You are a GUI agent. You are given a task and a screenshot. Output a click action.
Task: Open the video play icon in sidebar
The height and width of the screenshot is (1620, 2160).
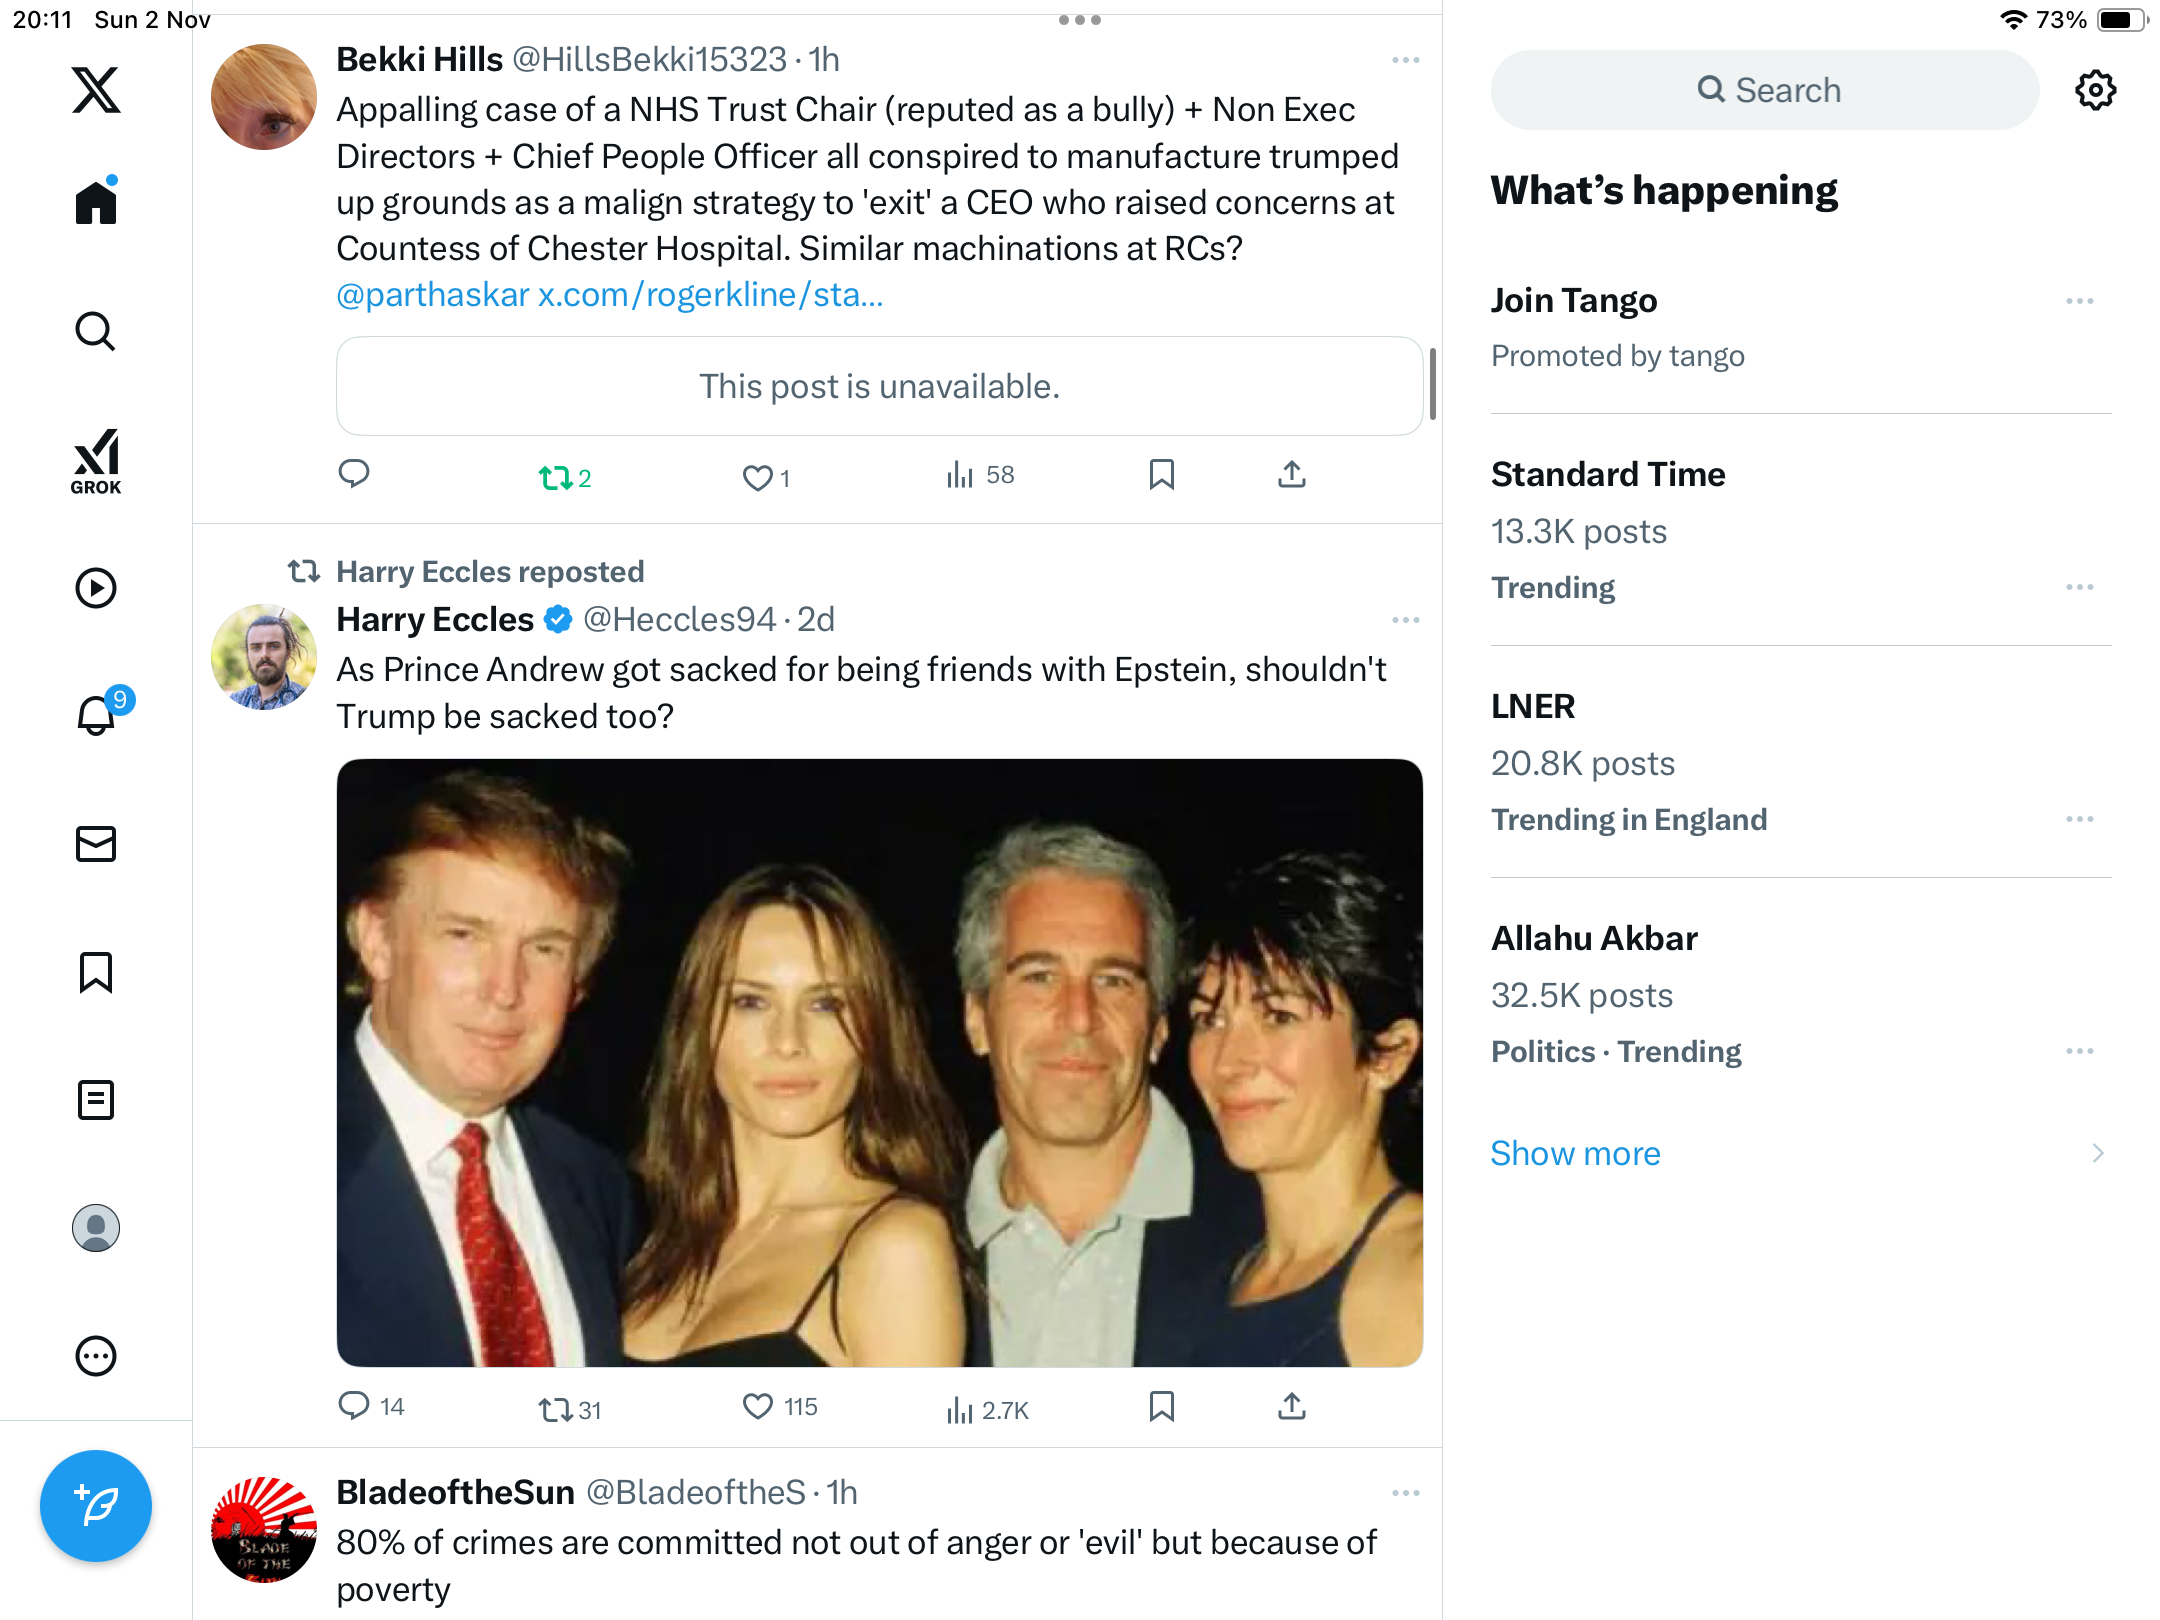tap(96, 588)
